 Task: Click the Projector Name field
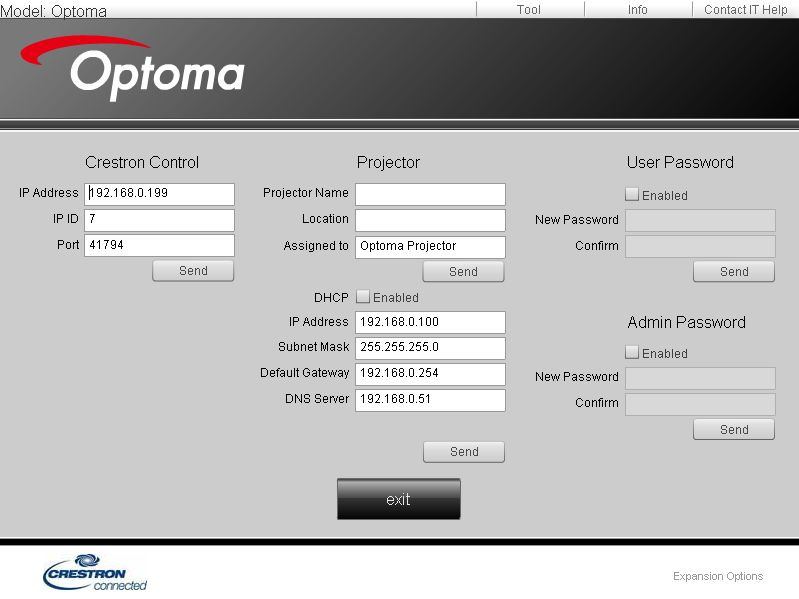pyautogui.click(x=430, y=194)
